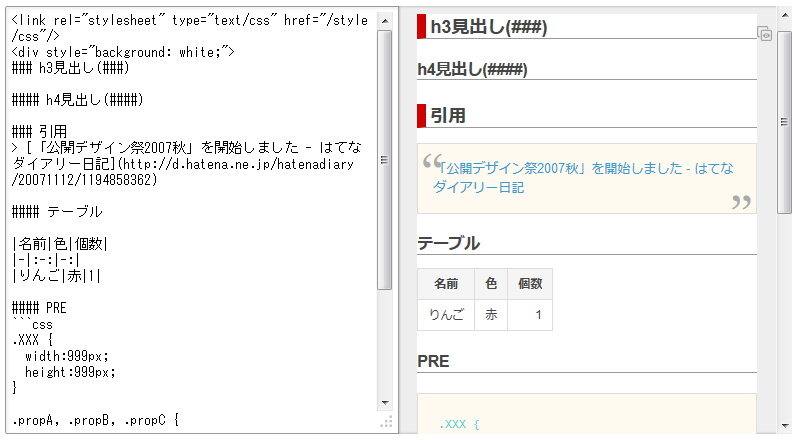Click the table cell with value 1

coord(530,314)
